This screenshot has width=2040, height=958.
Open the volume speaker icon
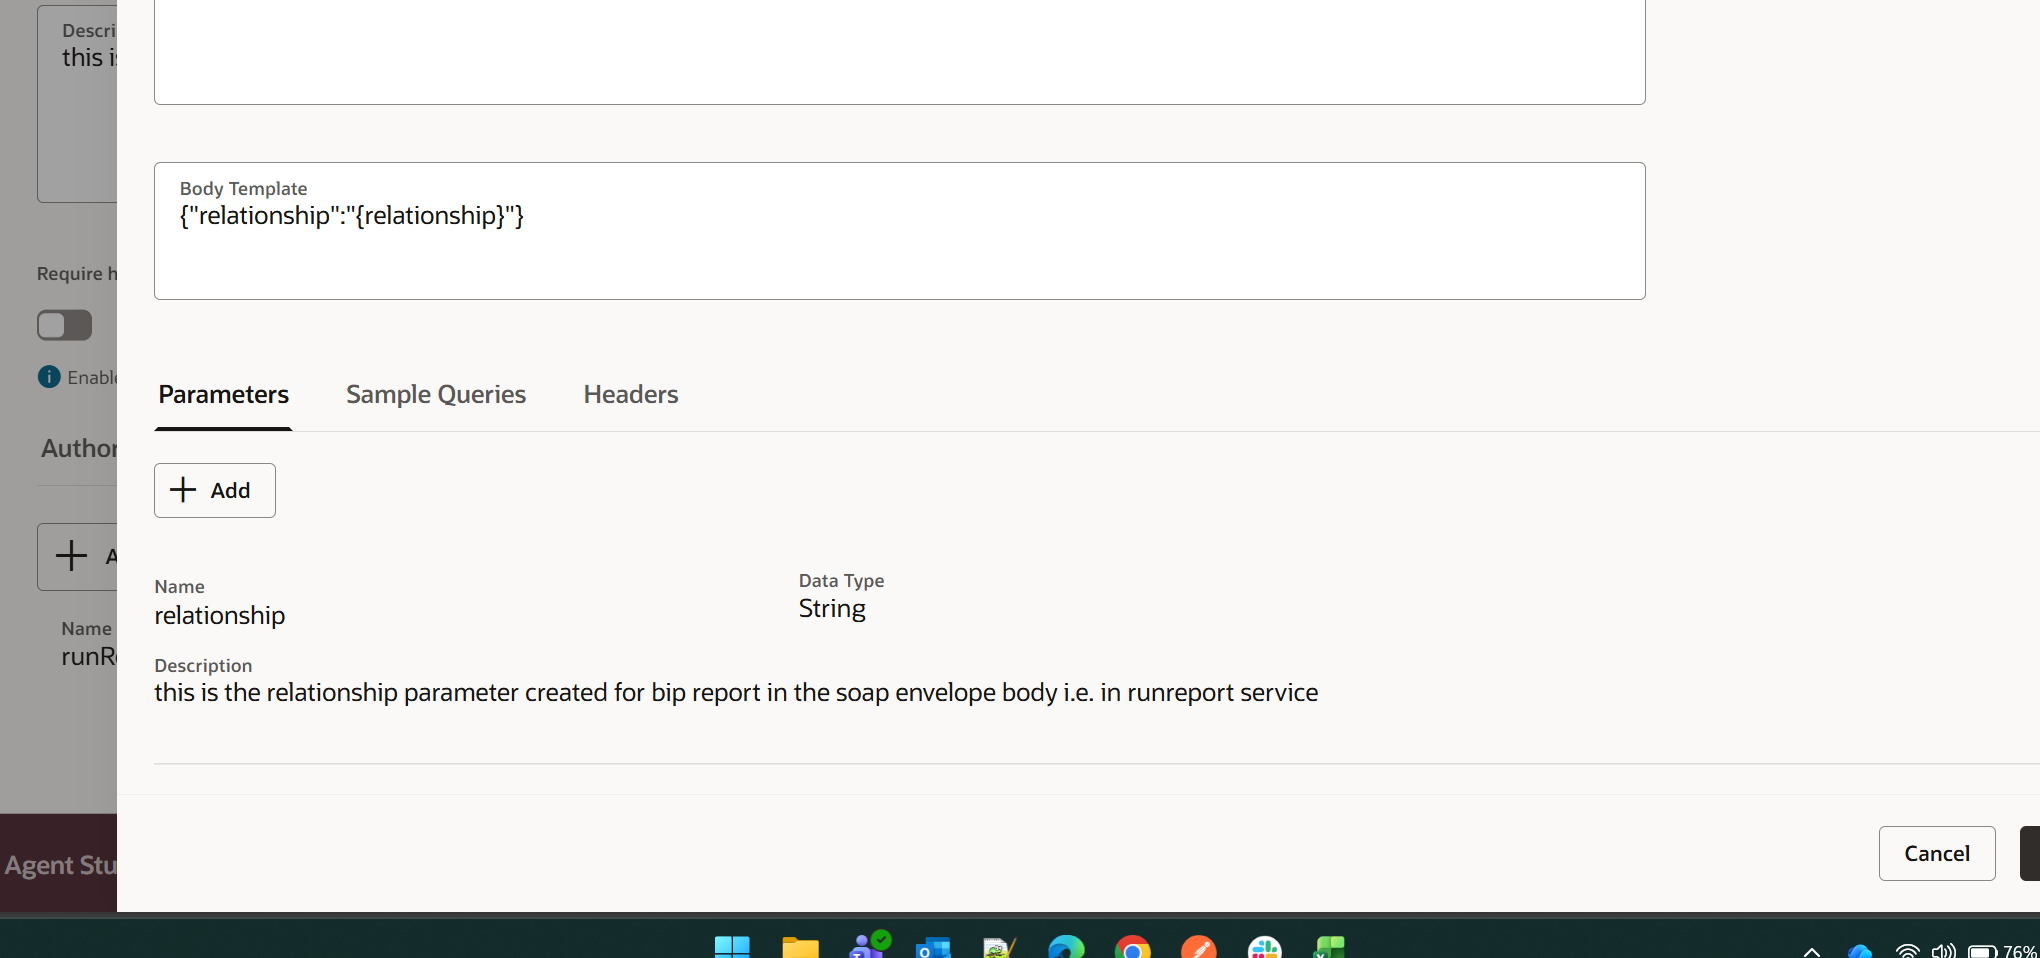click(1943, 951)
